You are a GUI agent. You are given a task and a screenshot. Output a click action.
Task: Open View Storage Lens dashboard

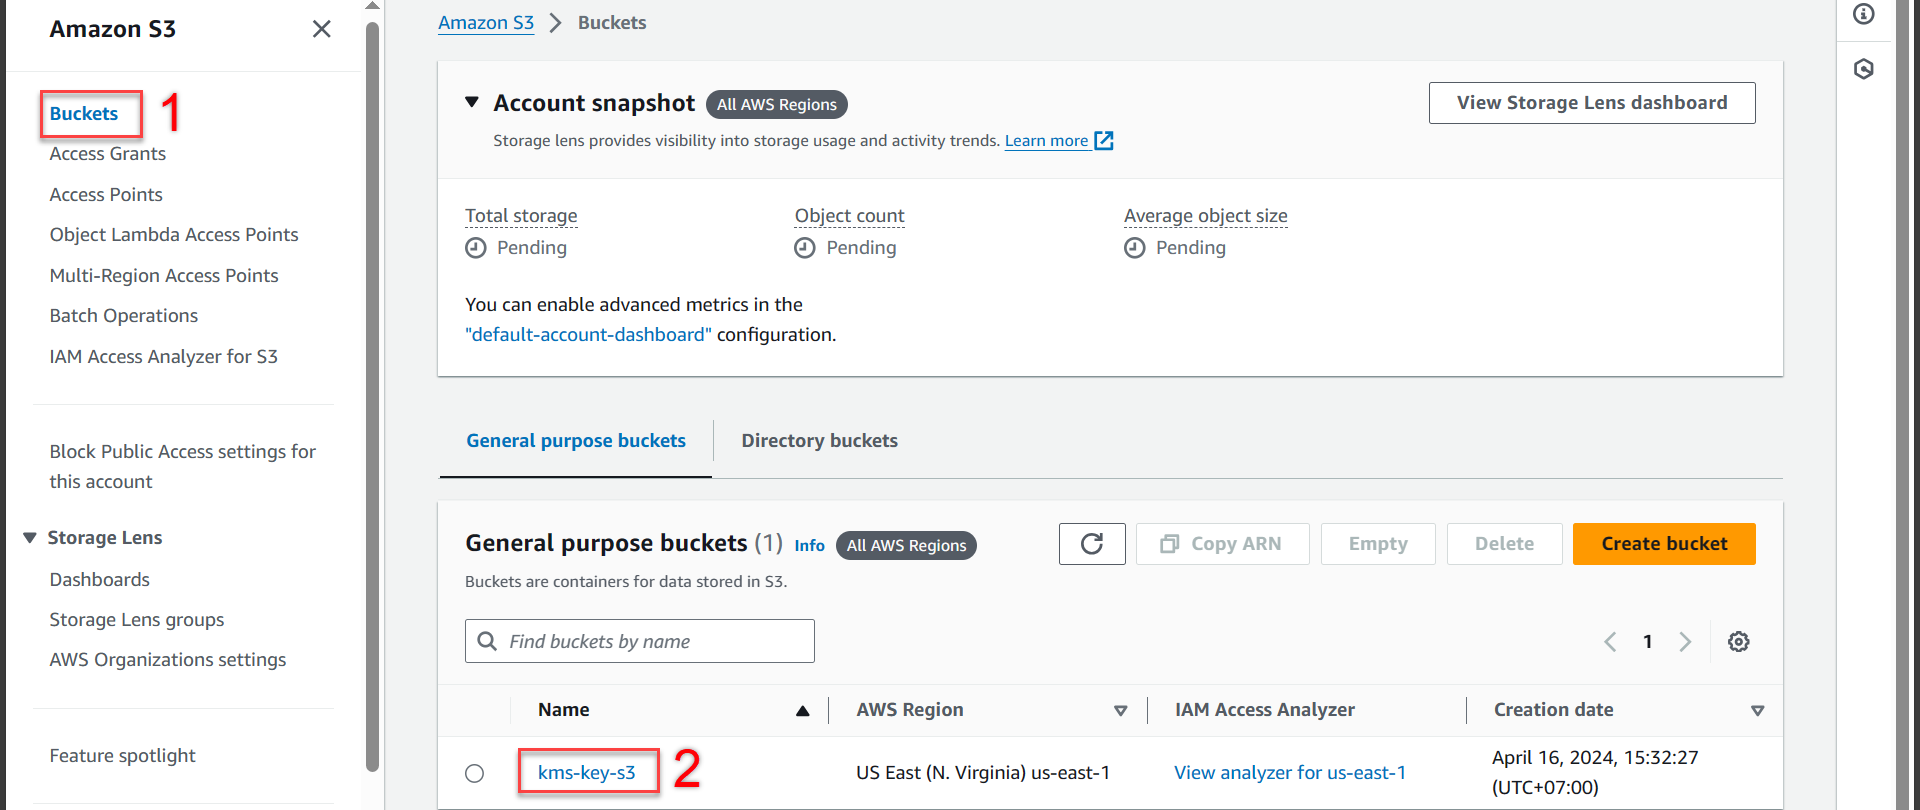pyautogui.click(x=1591, y=103)
